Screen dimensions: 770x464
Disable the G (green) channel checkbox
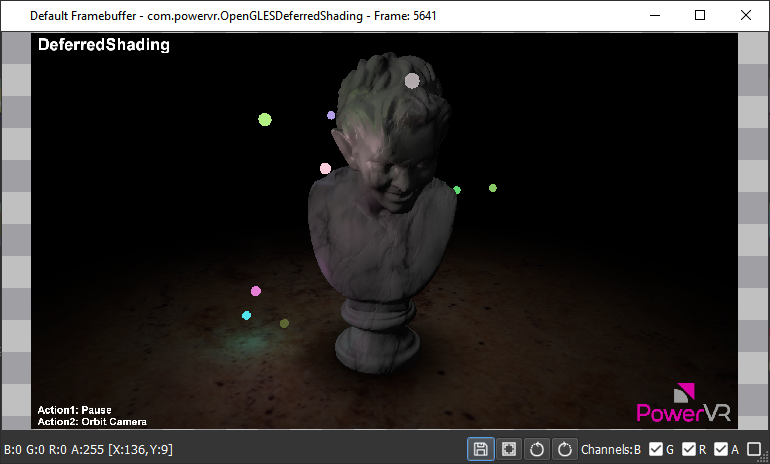pyautogui.click(x=689, y=449)
